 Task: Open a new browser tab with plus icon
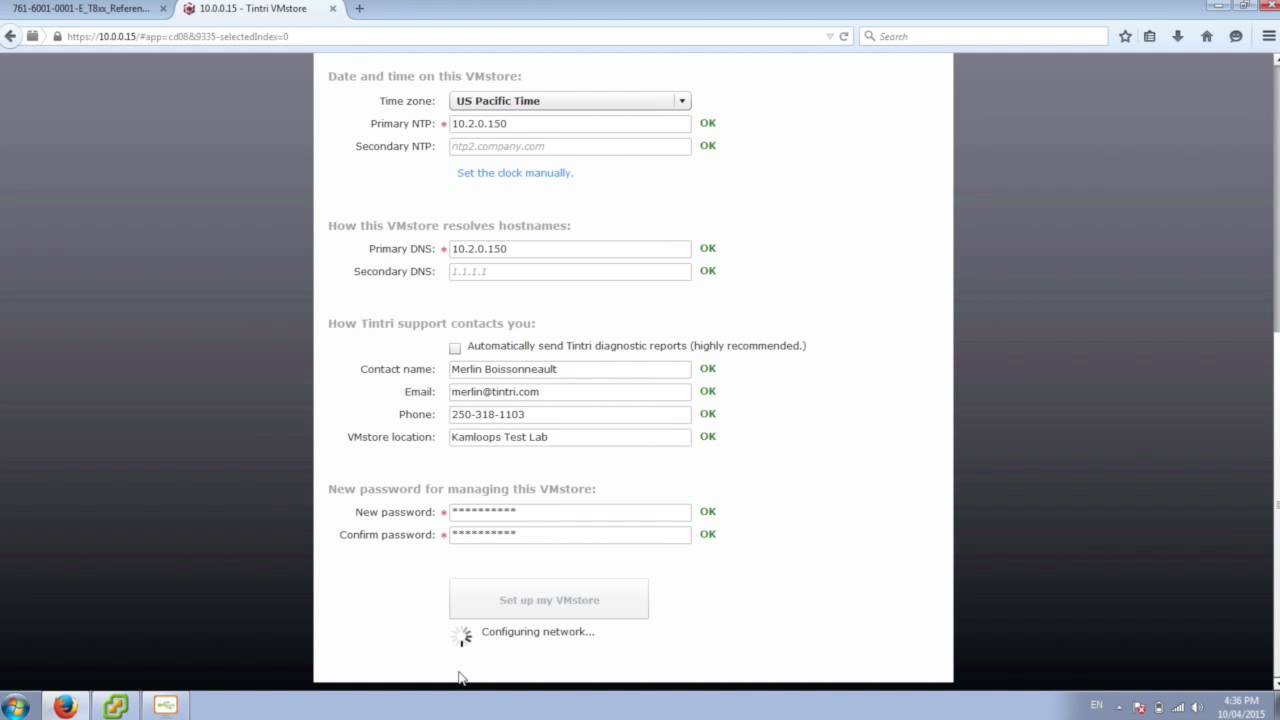pyautogui.click(x=359, y=8)
